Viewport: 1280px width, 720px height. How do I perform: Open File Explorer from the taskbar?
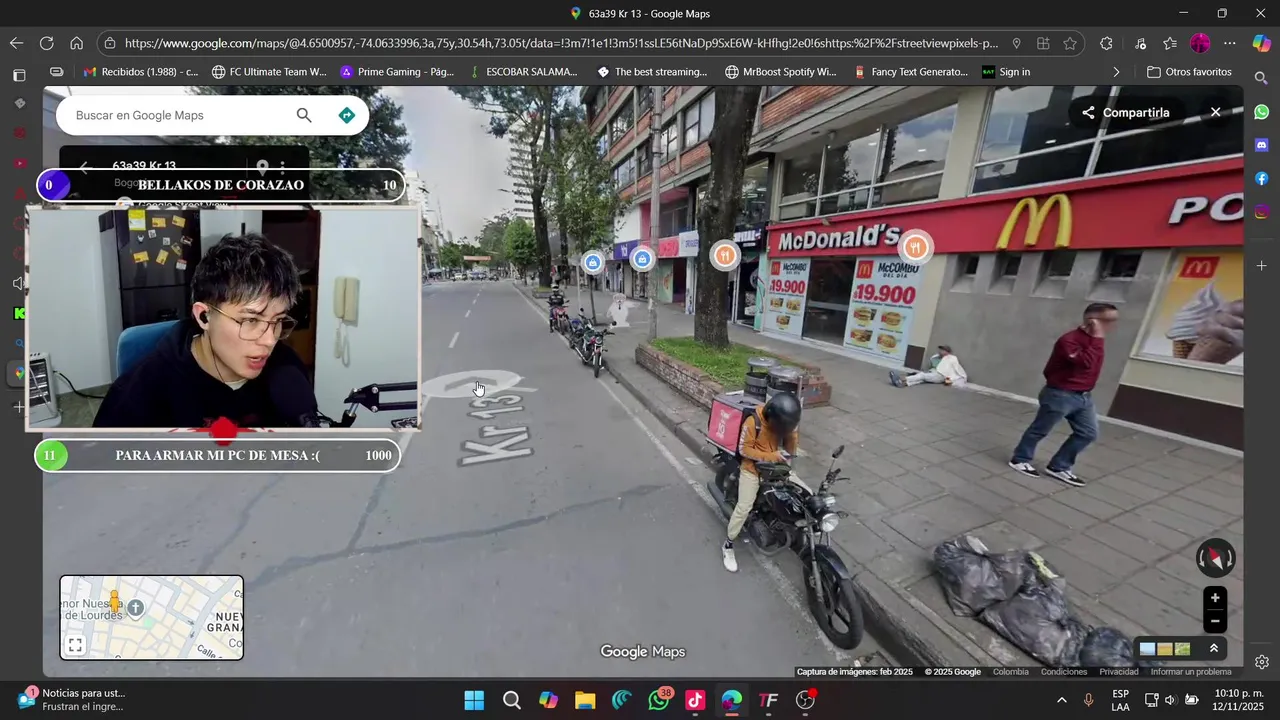click(585, 700)
